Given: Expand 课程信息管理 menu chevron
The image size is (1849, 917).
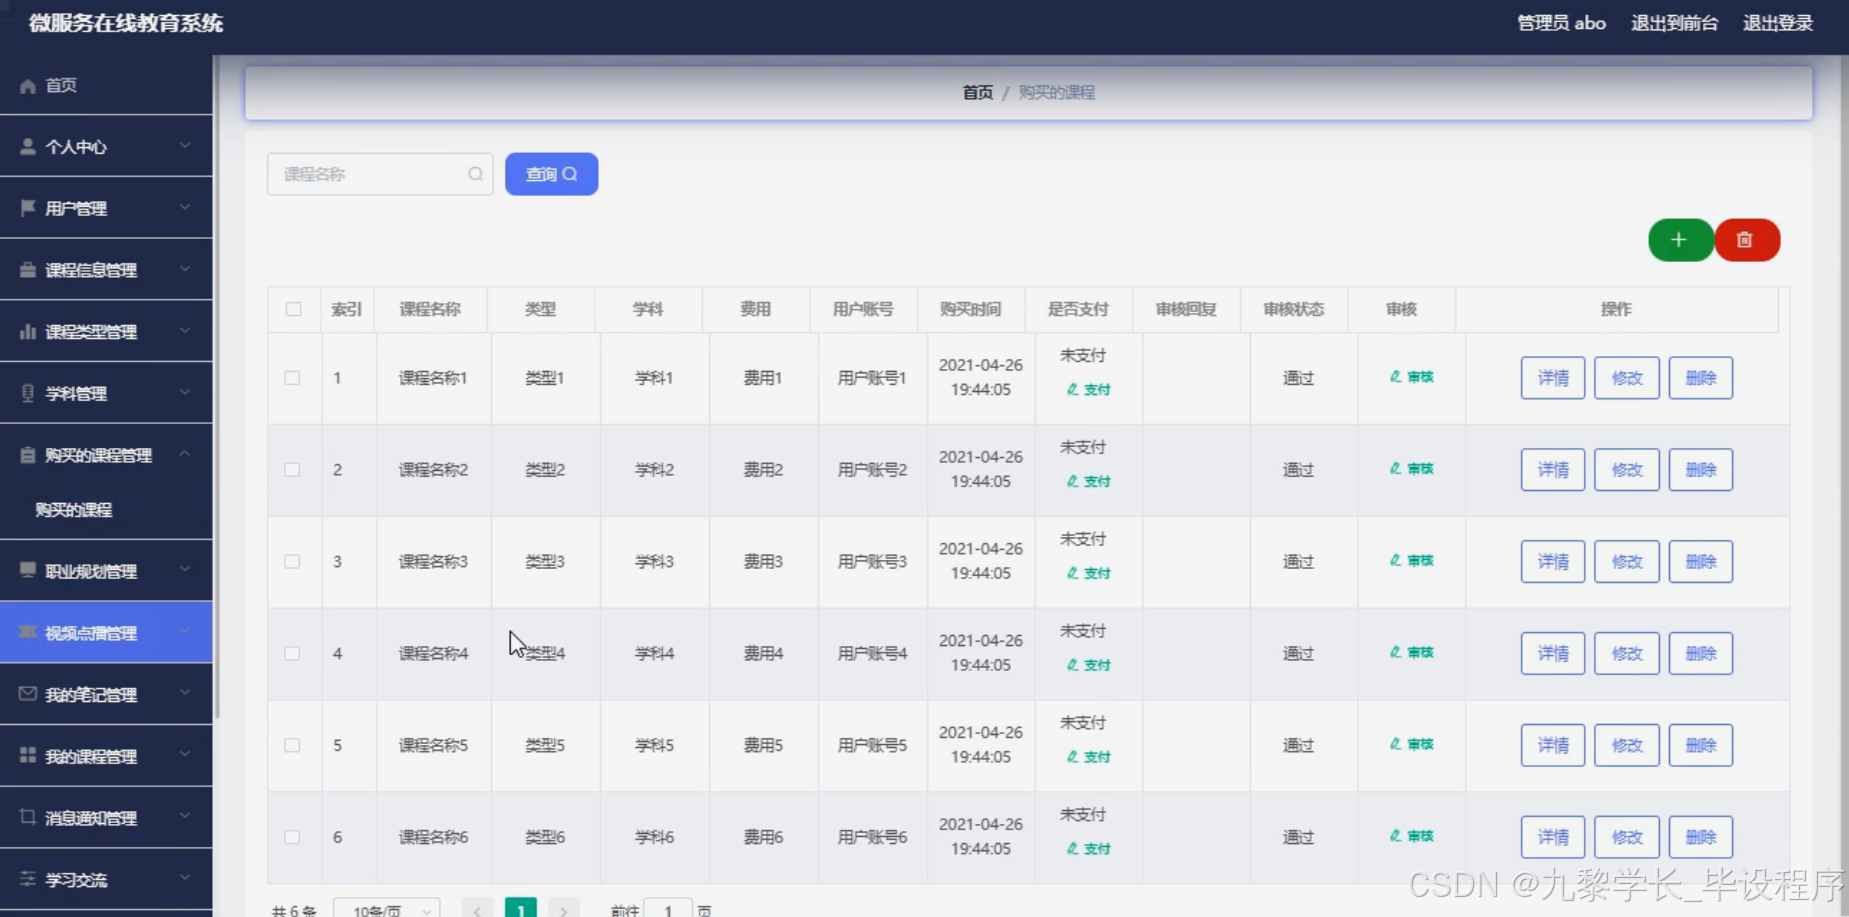Looking at the screenshot, I should tap(185, 269).
